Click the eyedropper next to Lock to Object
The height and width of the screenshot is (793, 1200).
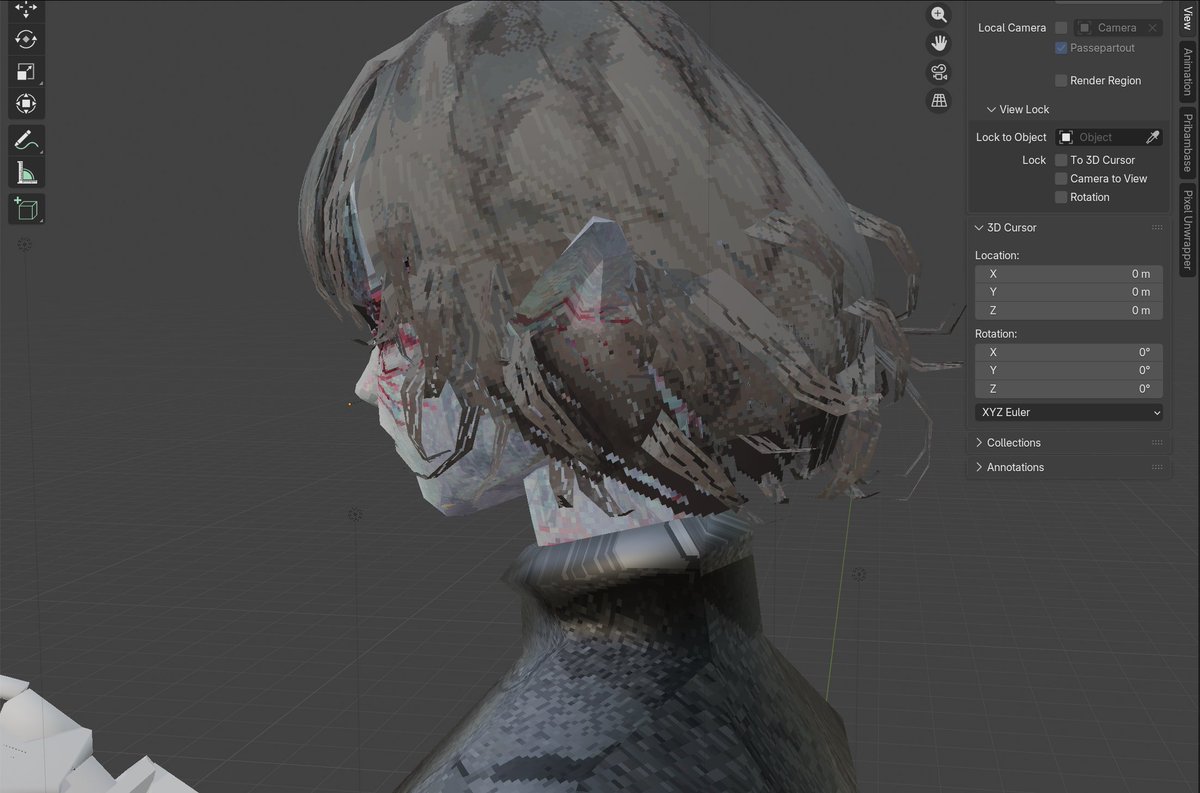click(x=1152, y=137)
